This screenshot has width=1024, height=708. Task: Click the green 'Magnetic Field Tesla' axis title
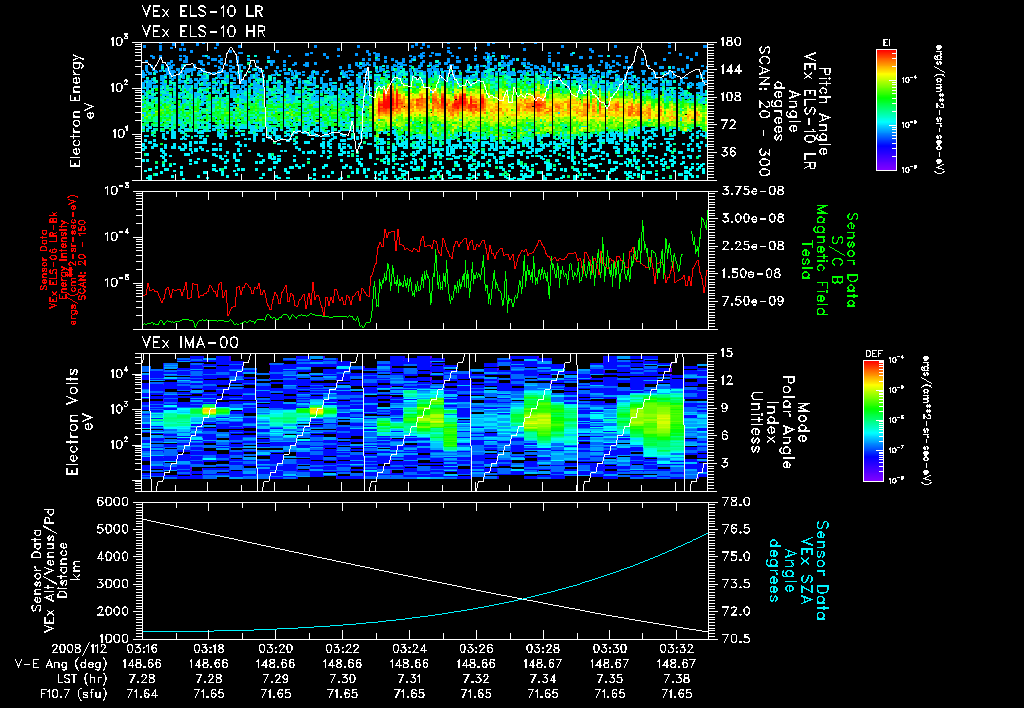[814, 260]
